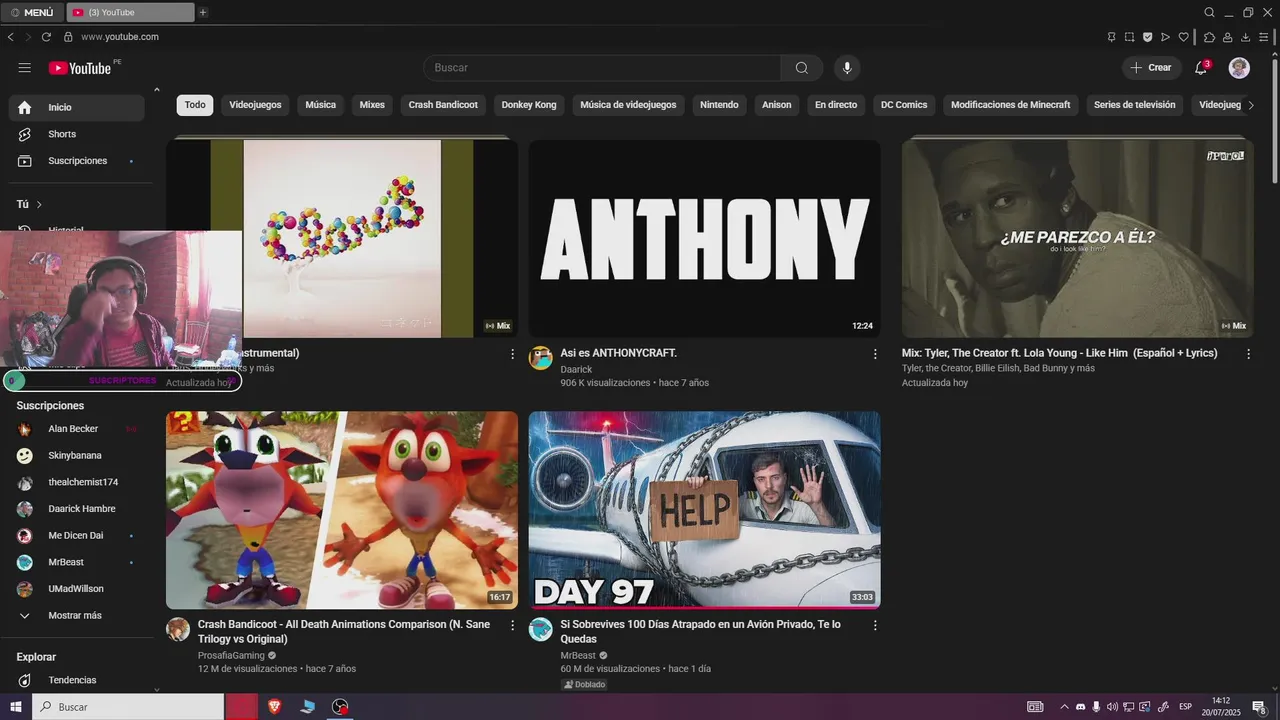
Task: Open more options for the MrBeast video
Action: (x=875, y=625)
